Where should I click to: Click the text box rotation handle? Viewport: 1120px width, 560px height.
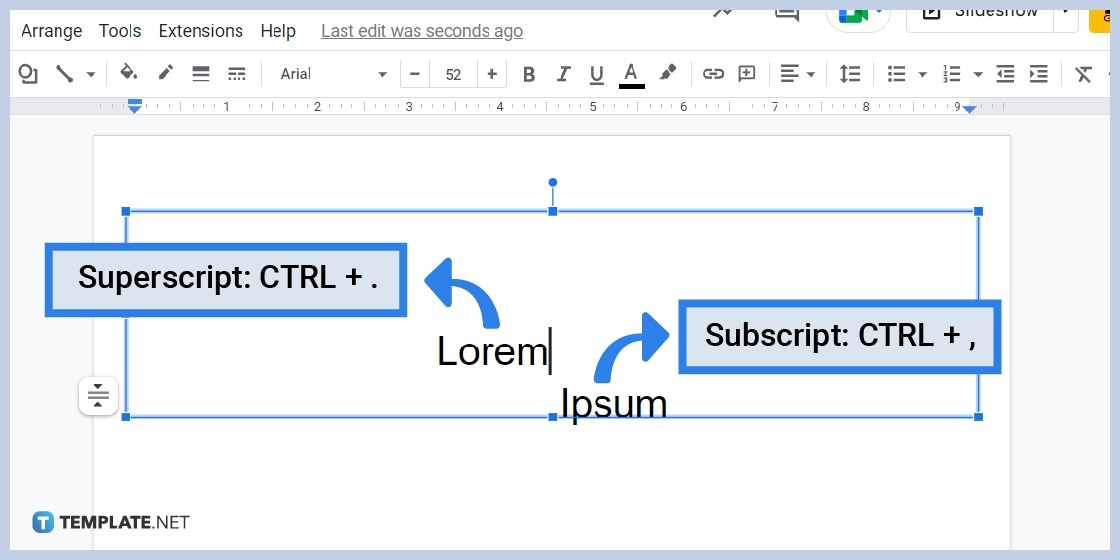pyautogui.click(x=552, y=183)
